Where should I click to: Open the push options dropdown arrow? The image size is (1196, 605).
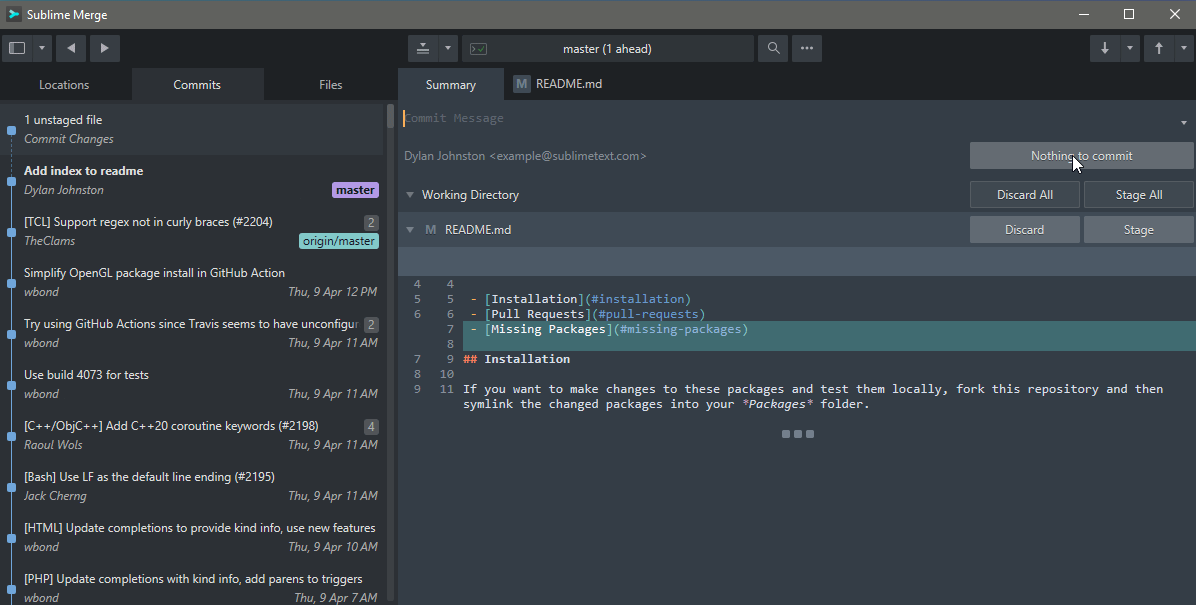coord(1183,48)
